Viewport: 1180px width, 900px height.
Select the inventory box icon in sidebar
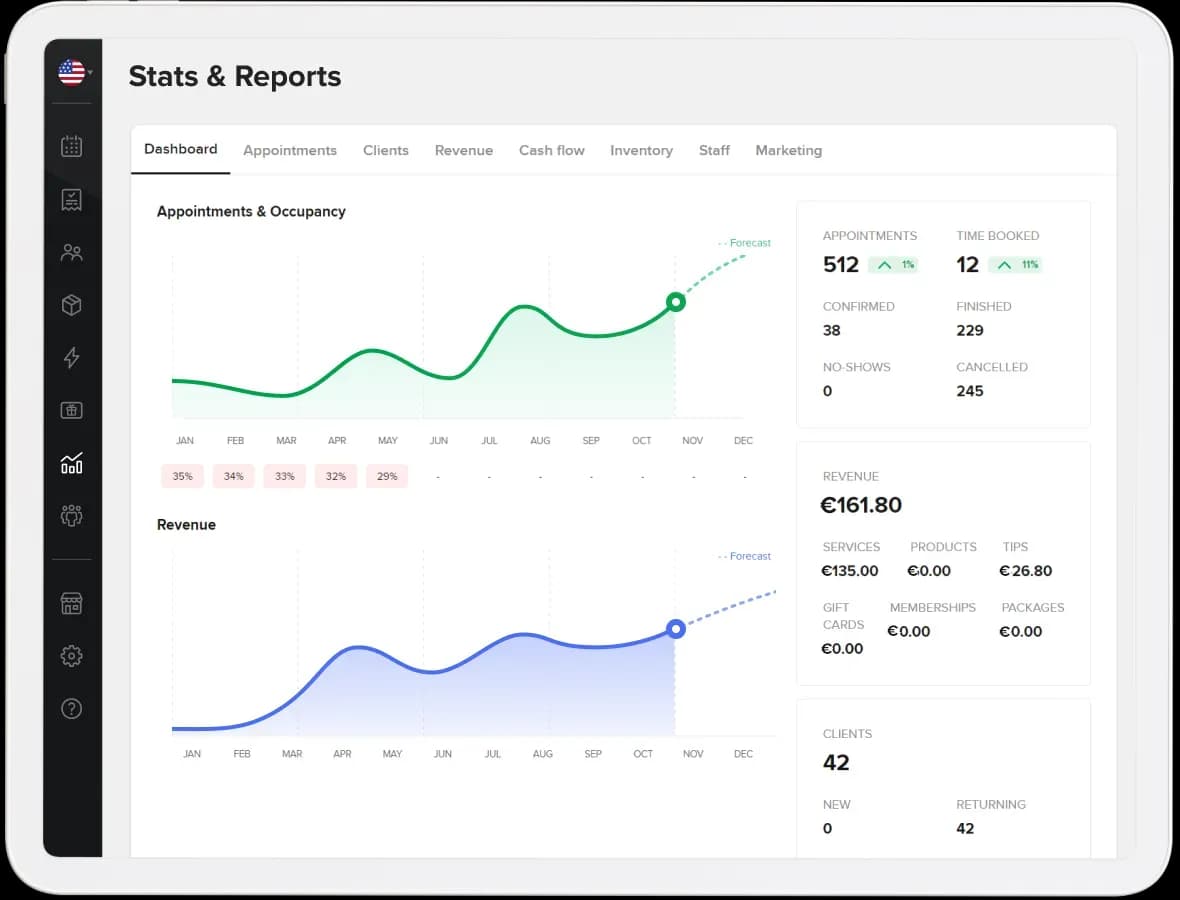pyautogui.click(x=71, y=305)
